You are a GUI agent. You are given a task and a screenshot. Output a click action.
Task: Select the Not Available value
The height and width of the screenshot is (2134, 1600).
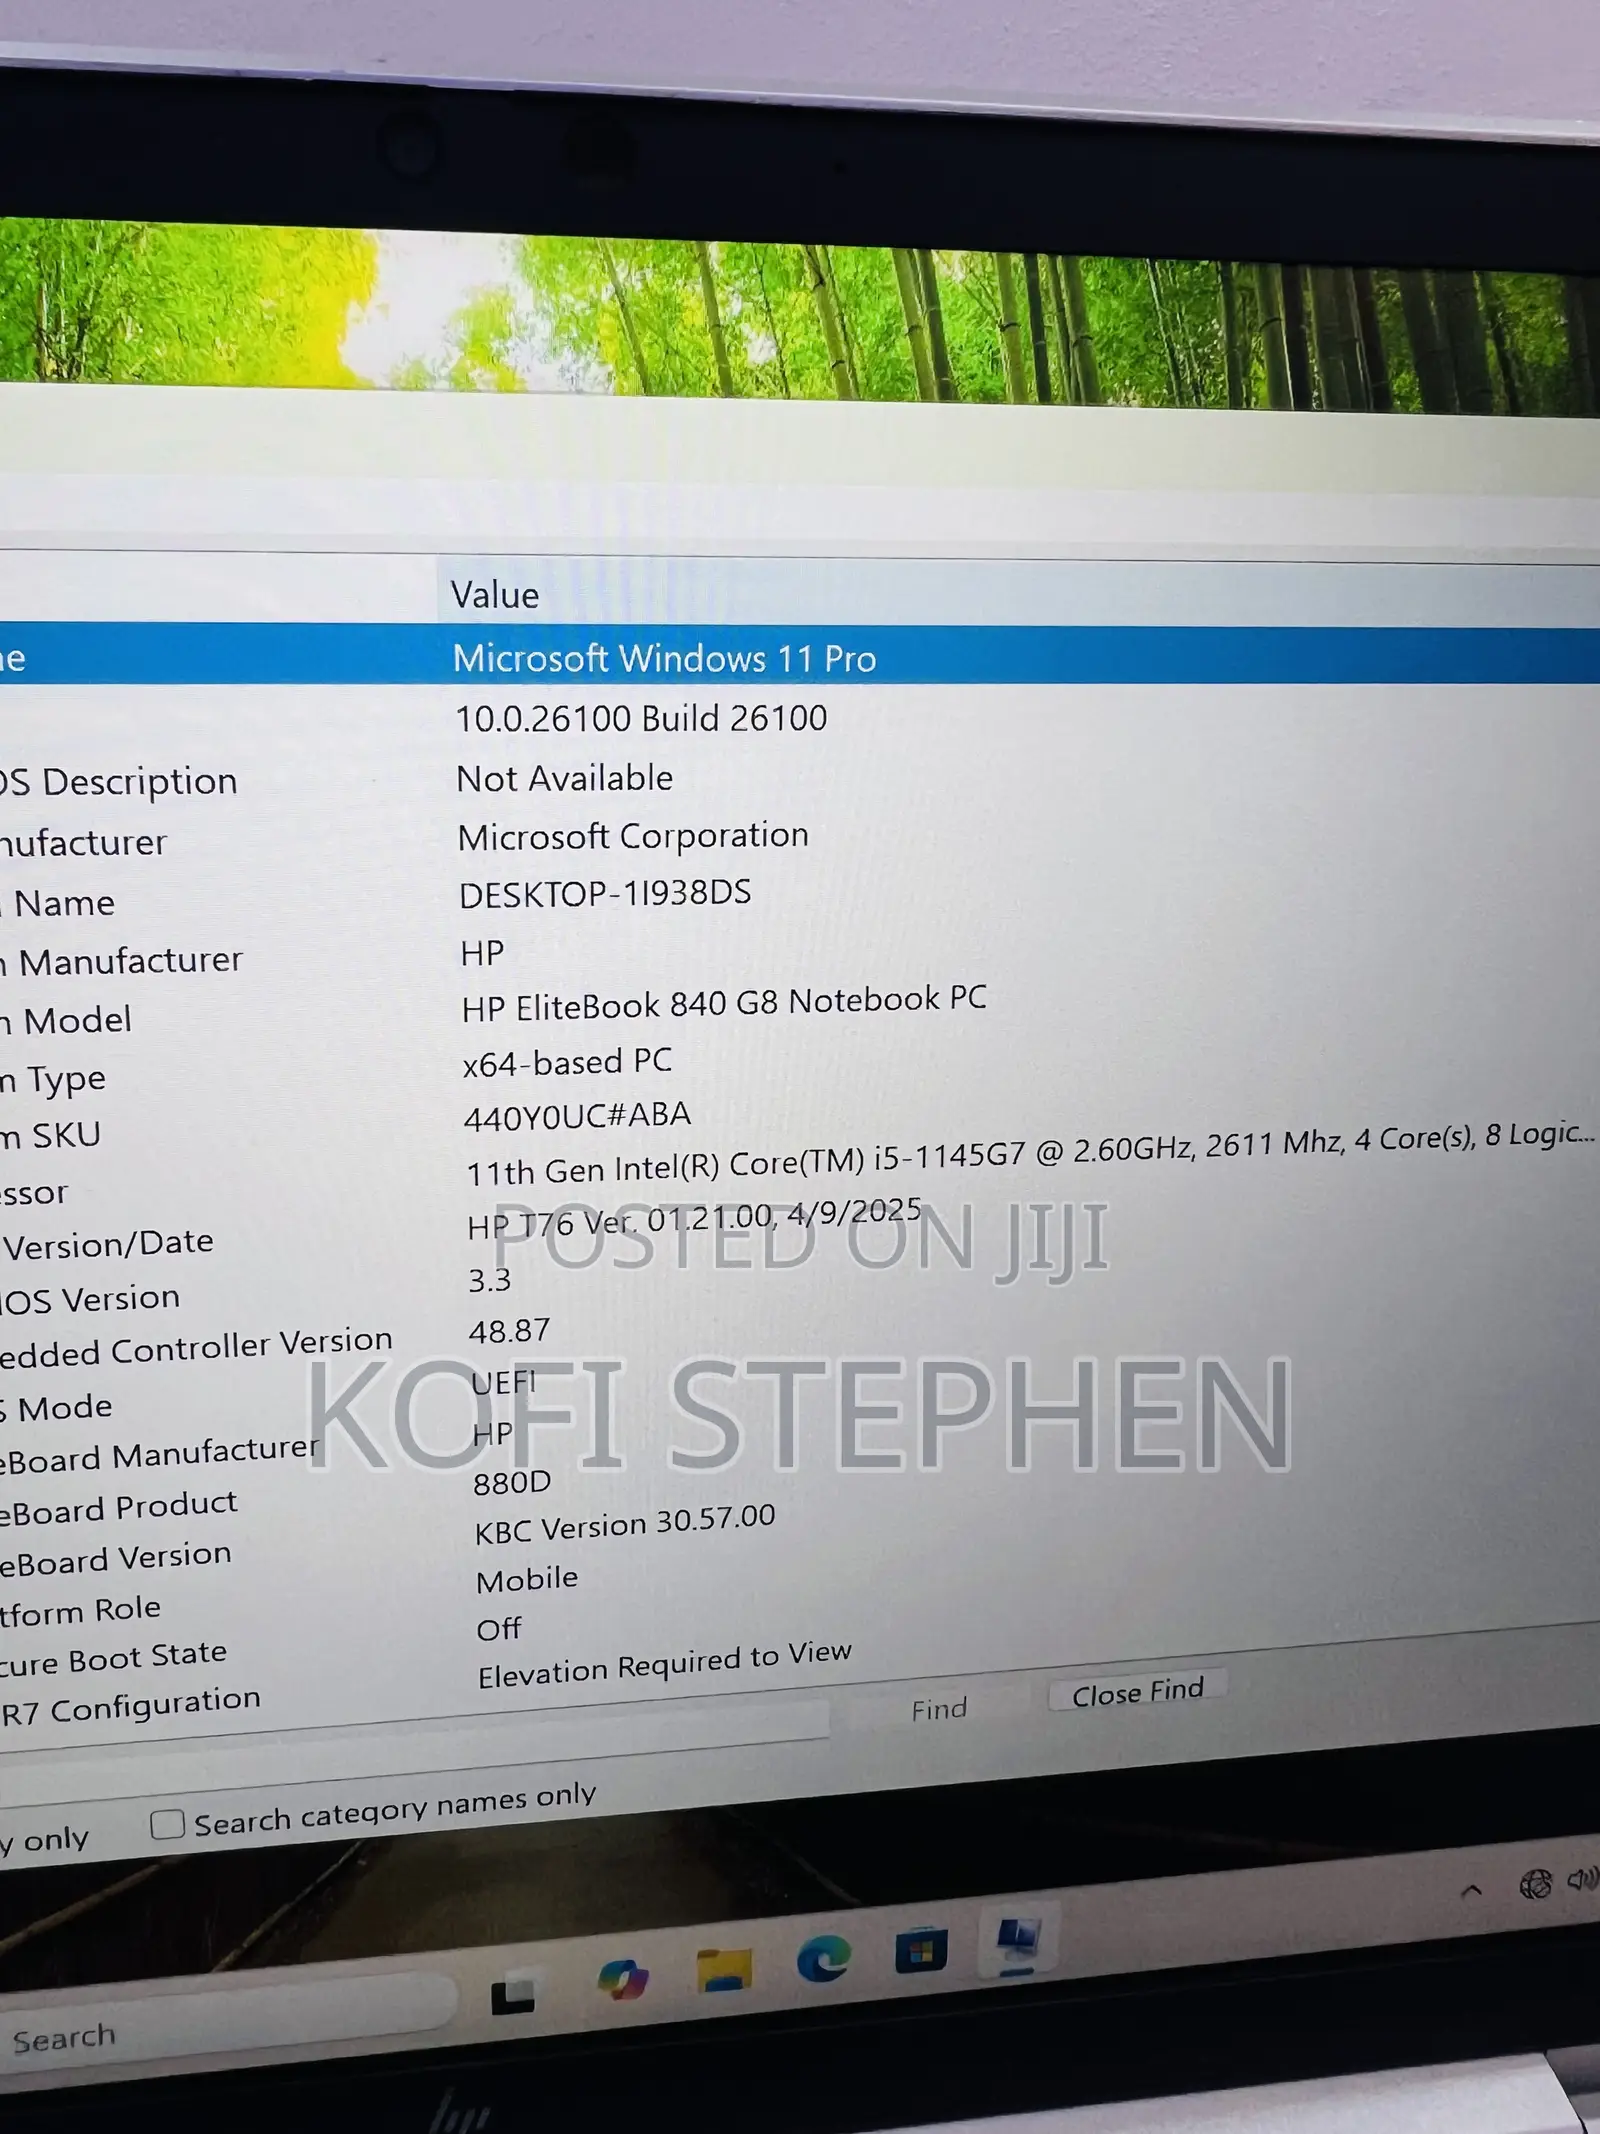pyautogui.click(x=564, y=777)
